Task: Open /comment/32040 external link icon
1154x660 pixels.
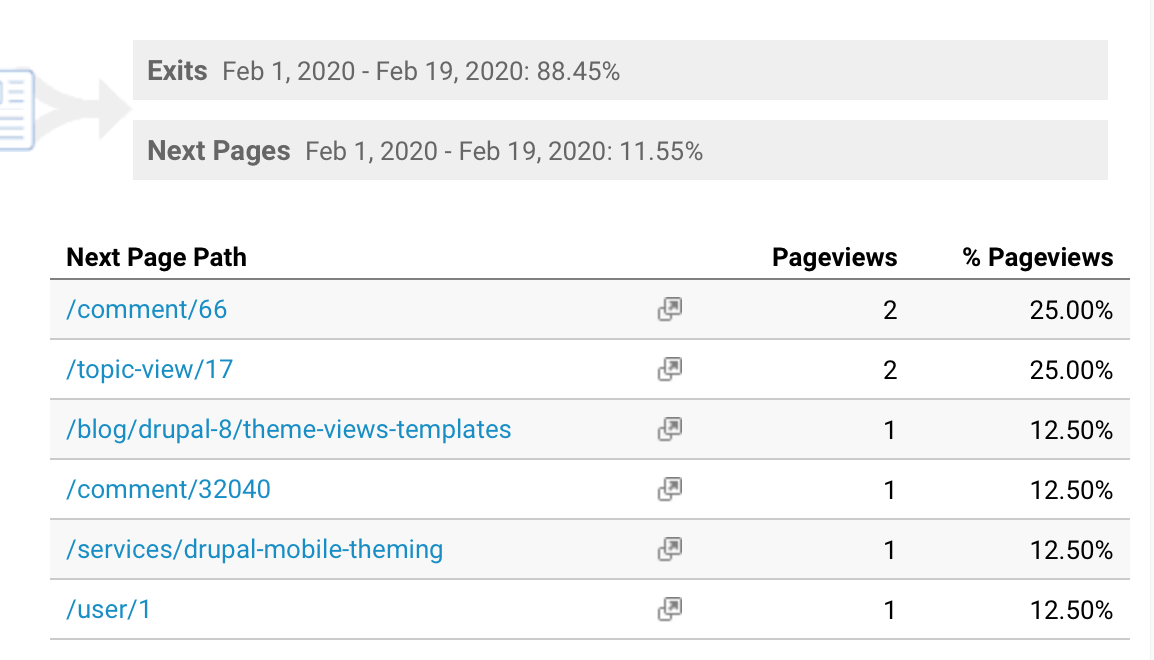Action: [670, 489]
